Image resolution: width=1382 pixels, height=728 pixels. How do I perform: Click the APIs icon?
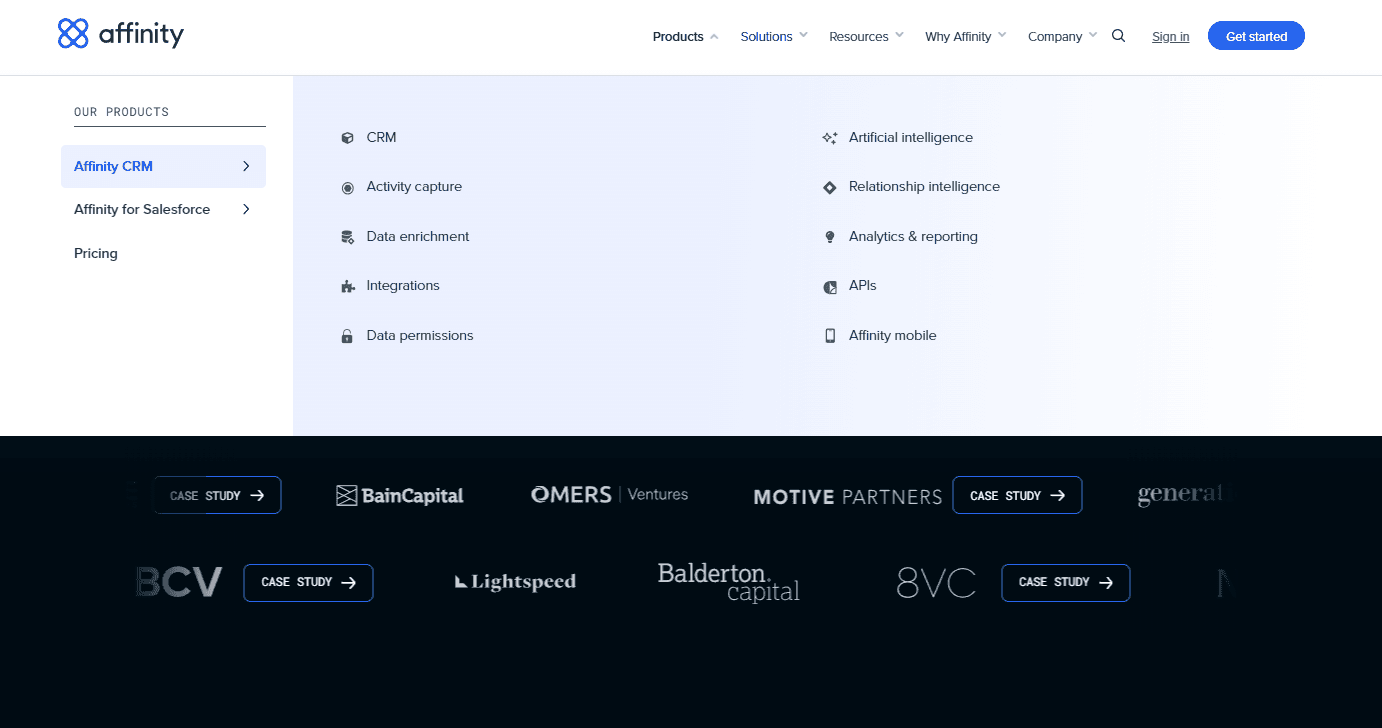[829, 286]
